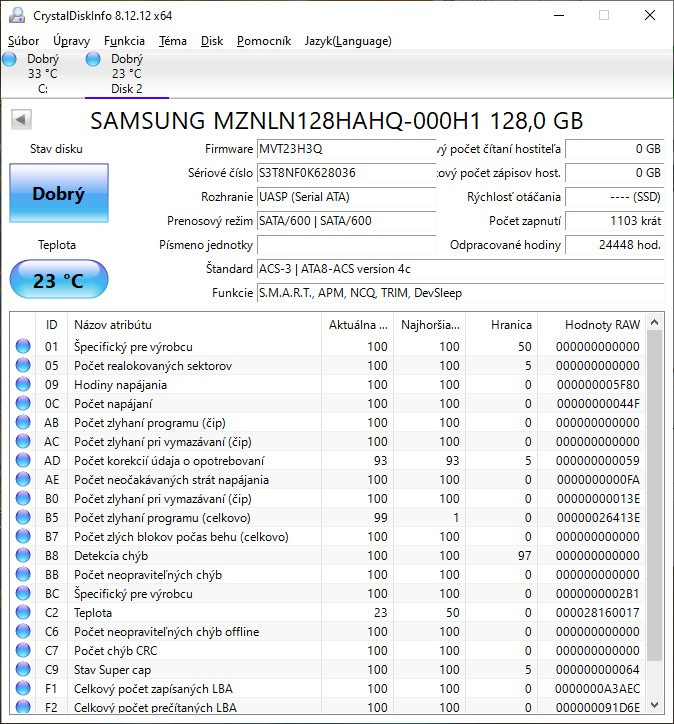
Task: Click the status orb for attribute 05
Action: pos(23,365)
